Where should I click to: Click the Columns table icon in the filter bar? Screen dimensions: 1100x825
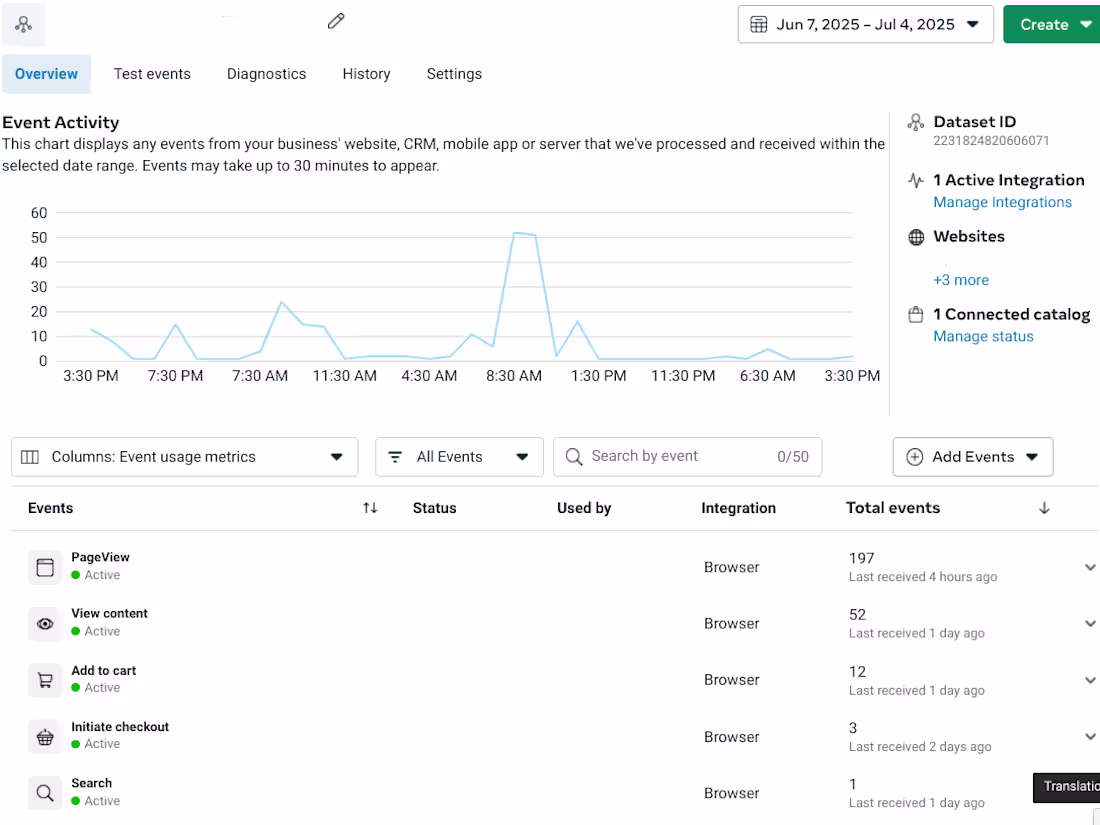35,456
